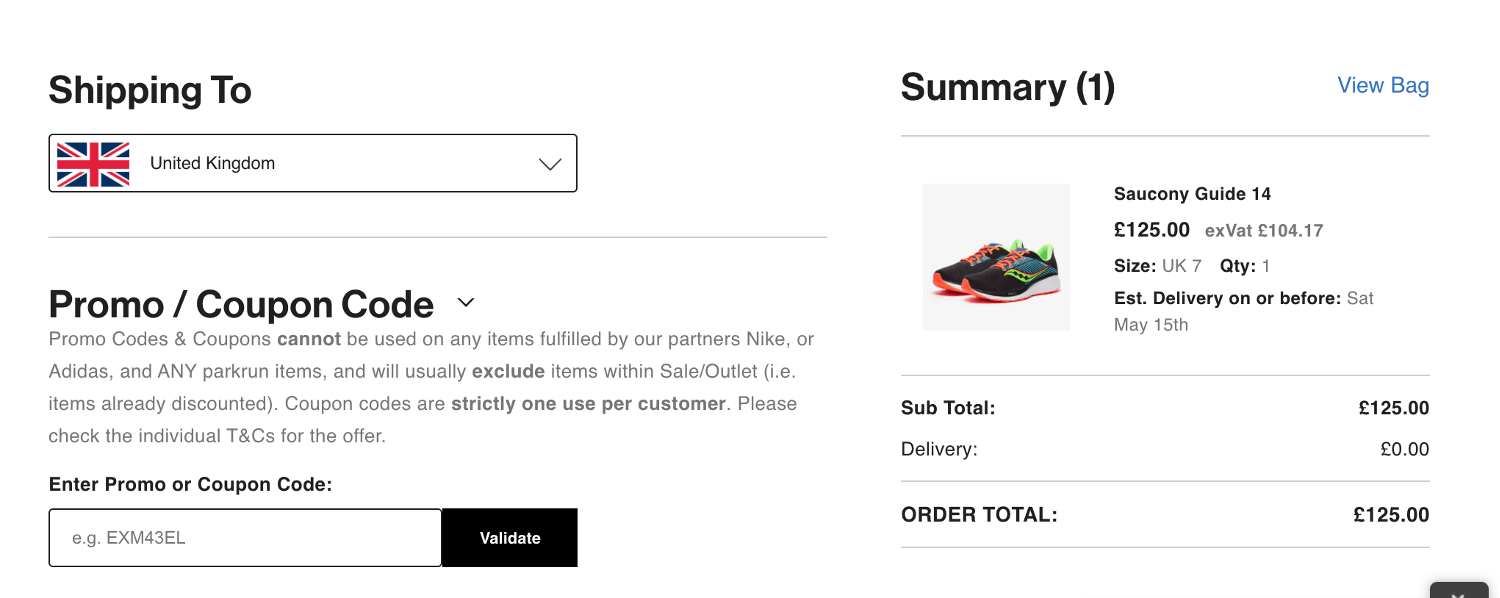
Task: Click the promo code entry field
Action: (x=244, y=537)
